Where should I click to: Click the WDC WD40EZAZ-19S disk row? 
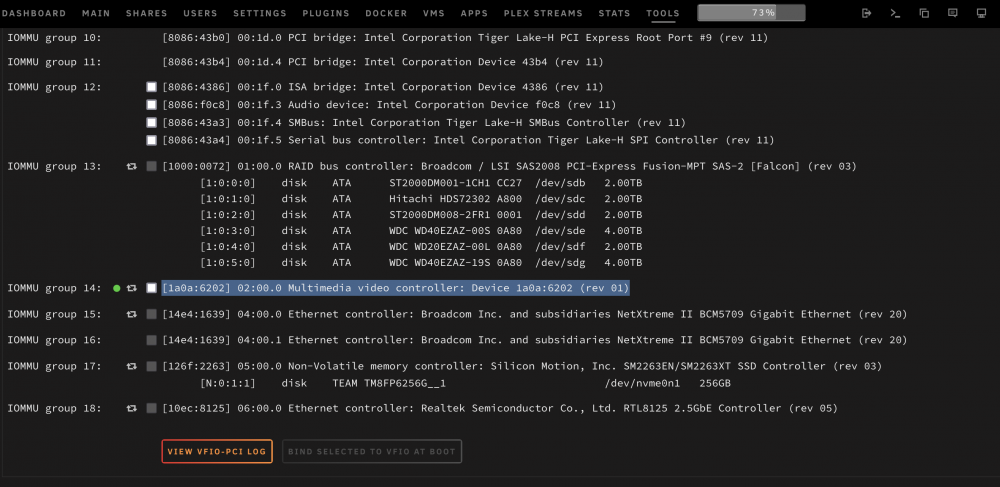[x=421, y=263]
